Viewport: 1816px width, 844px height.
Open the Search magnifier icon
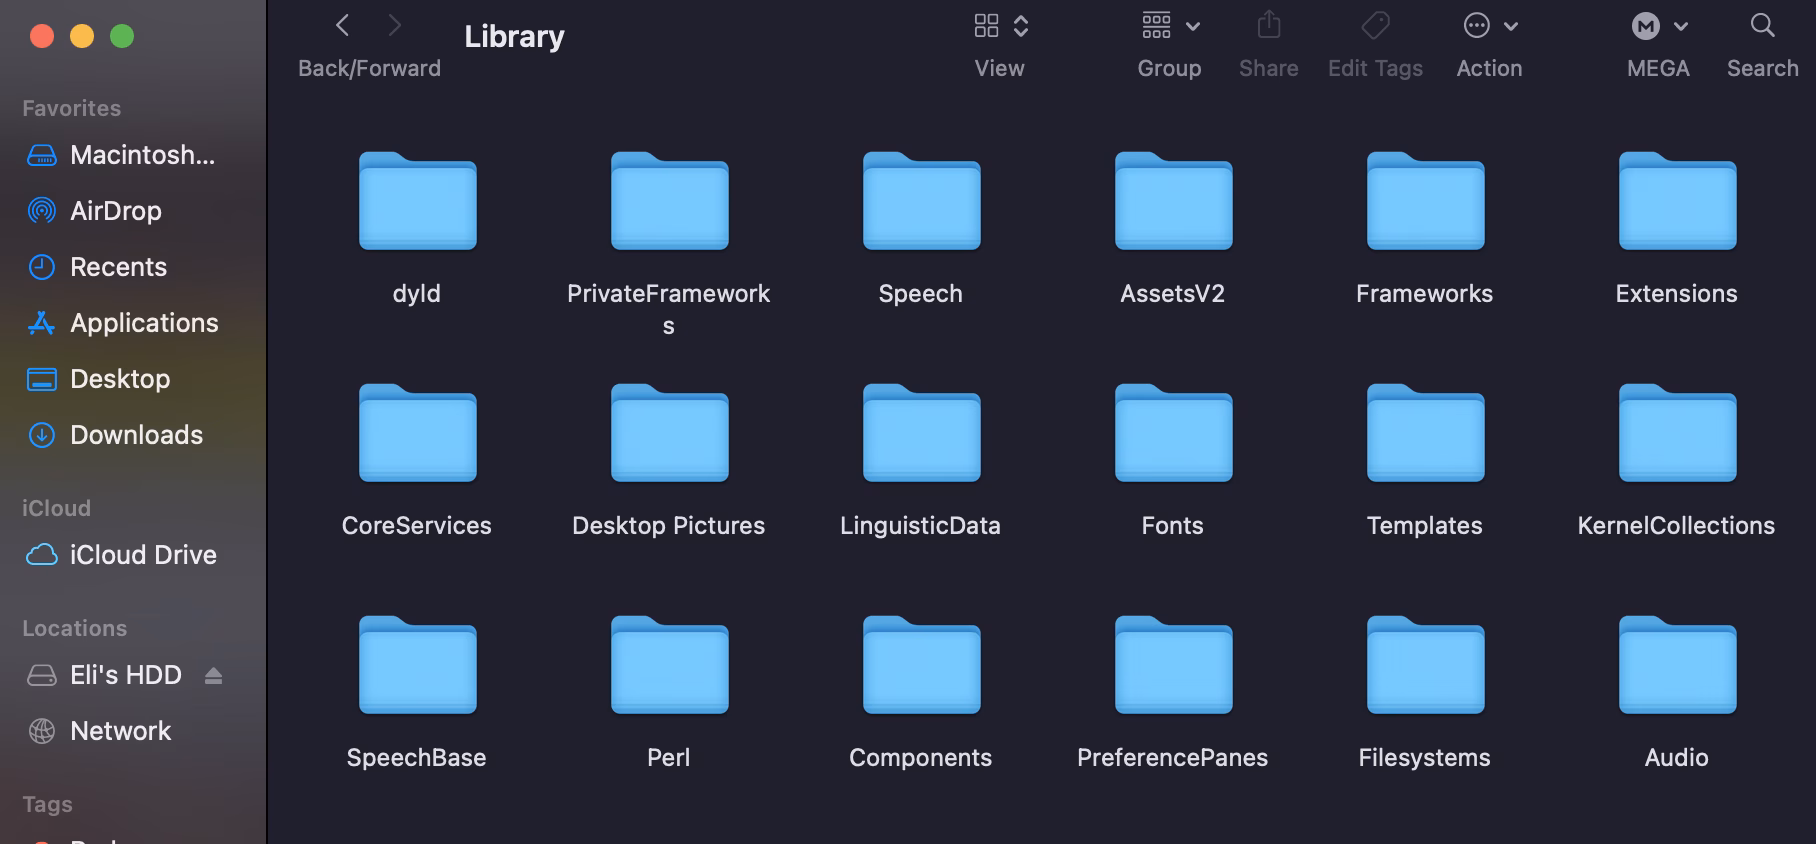pyautogui.click(x=1762, y=26)
